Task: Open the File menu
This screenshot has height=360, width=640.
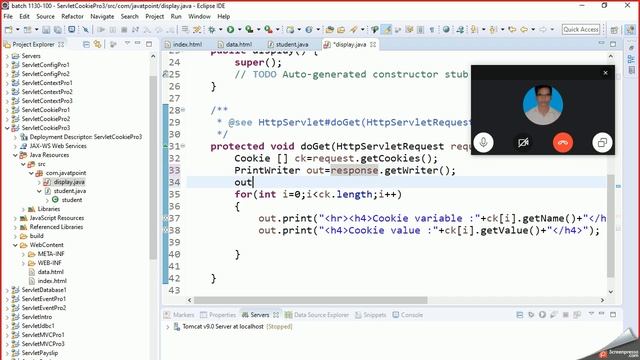Action: point(8,16)
